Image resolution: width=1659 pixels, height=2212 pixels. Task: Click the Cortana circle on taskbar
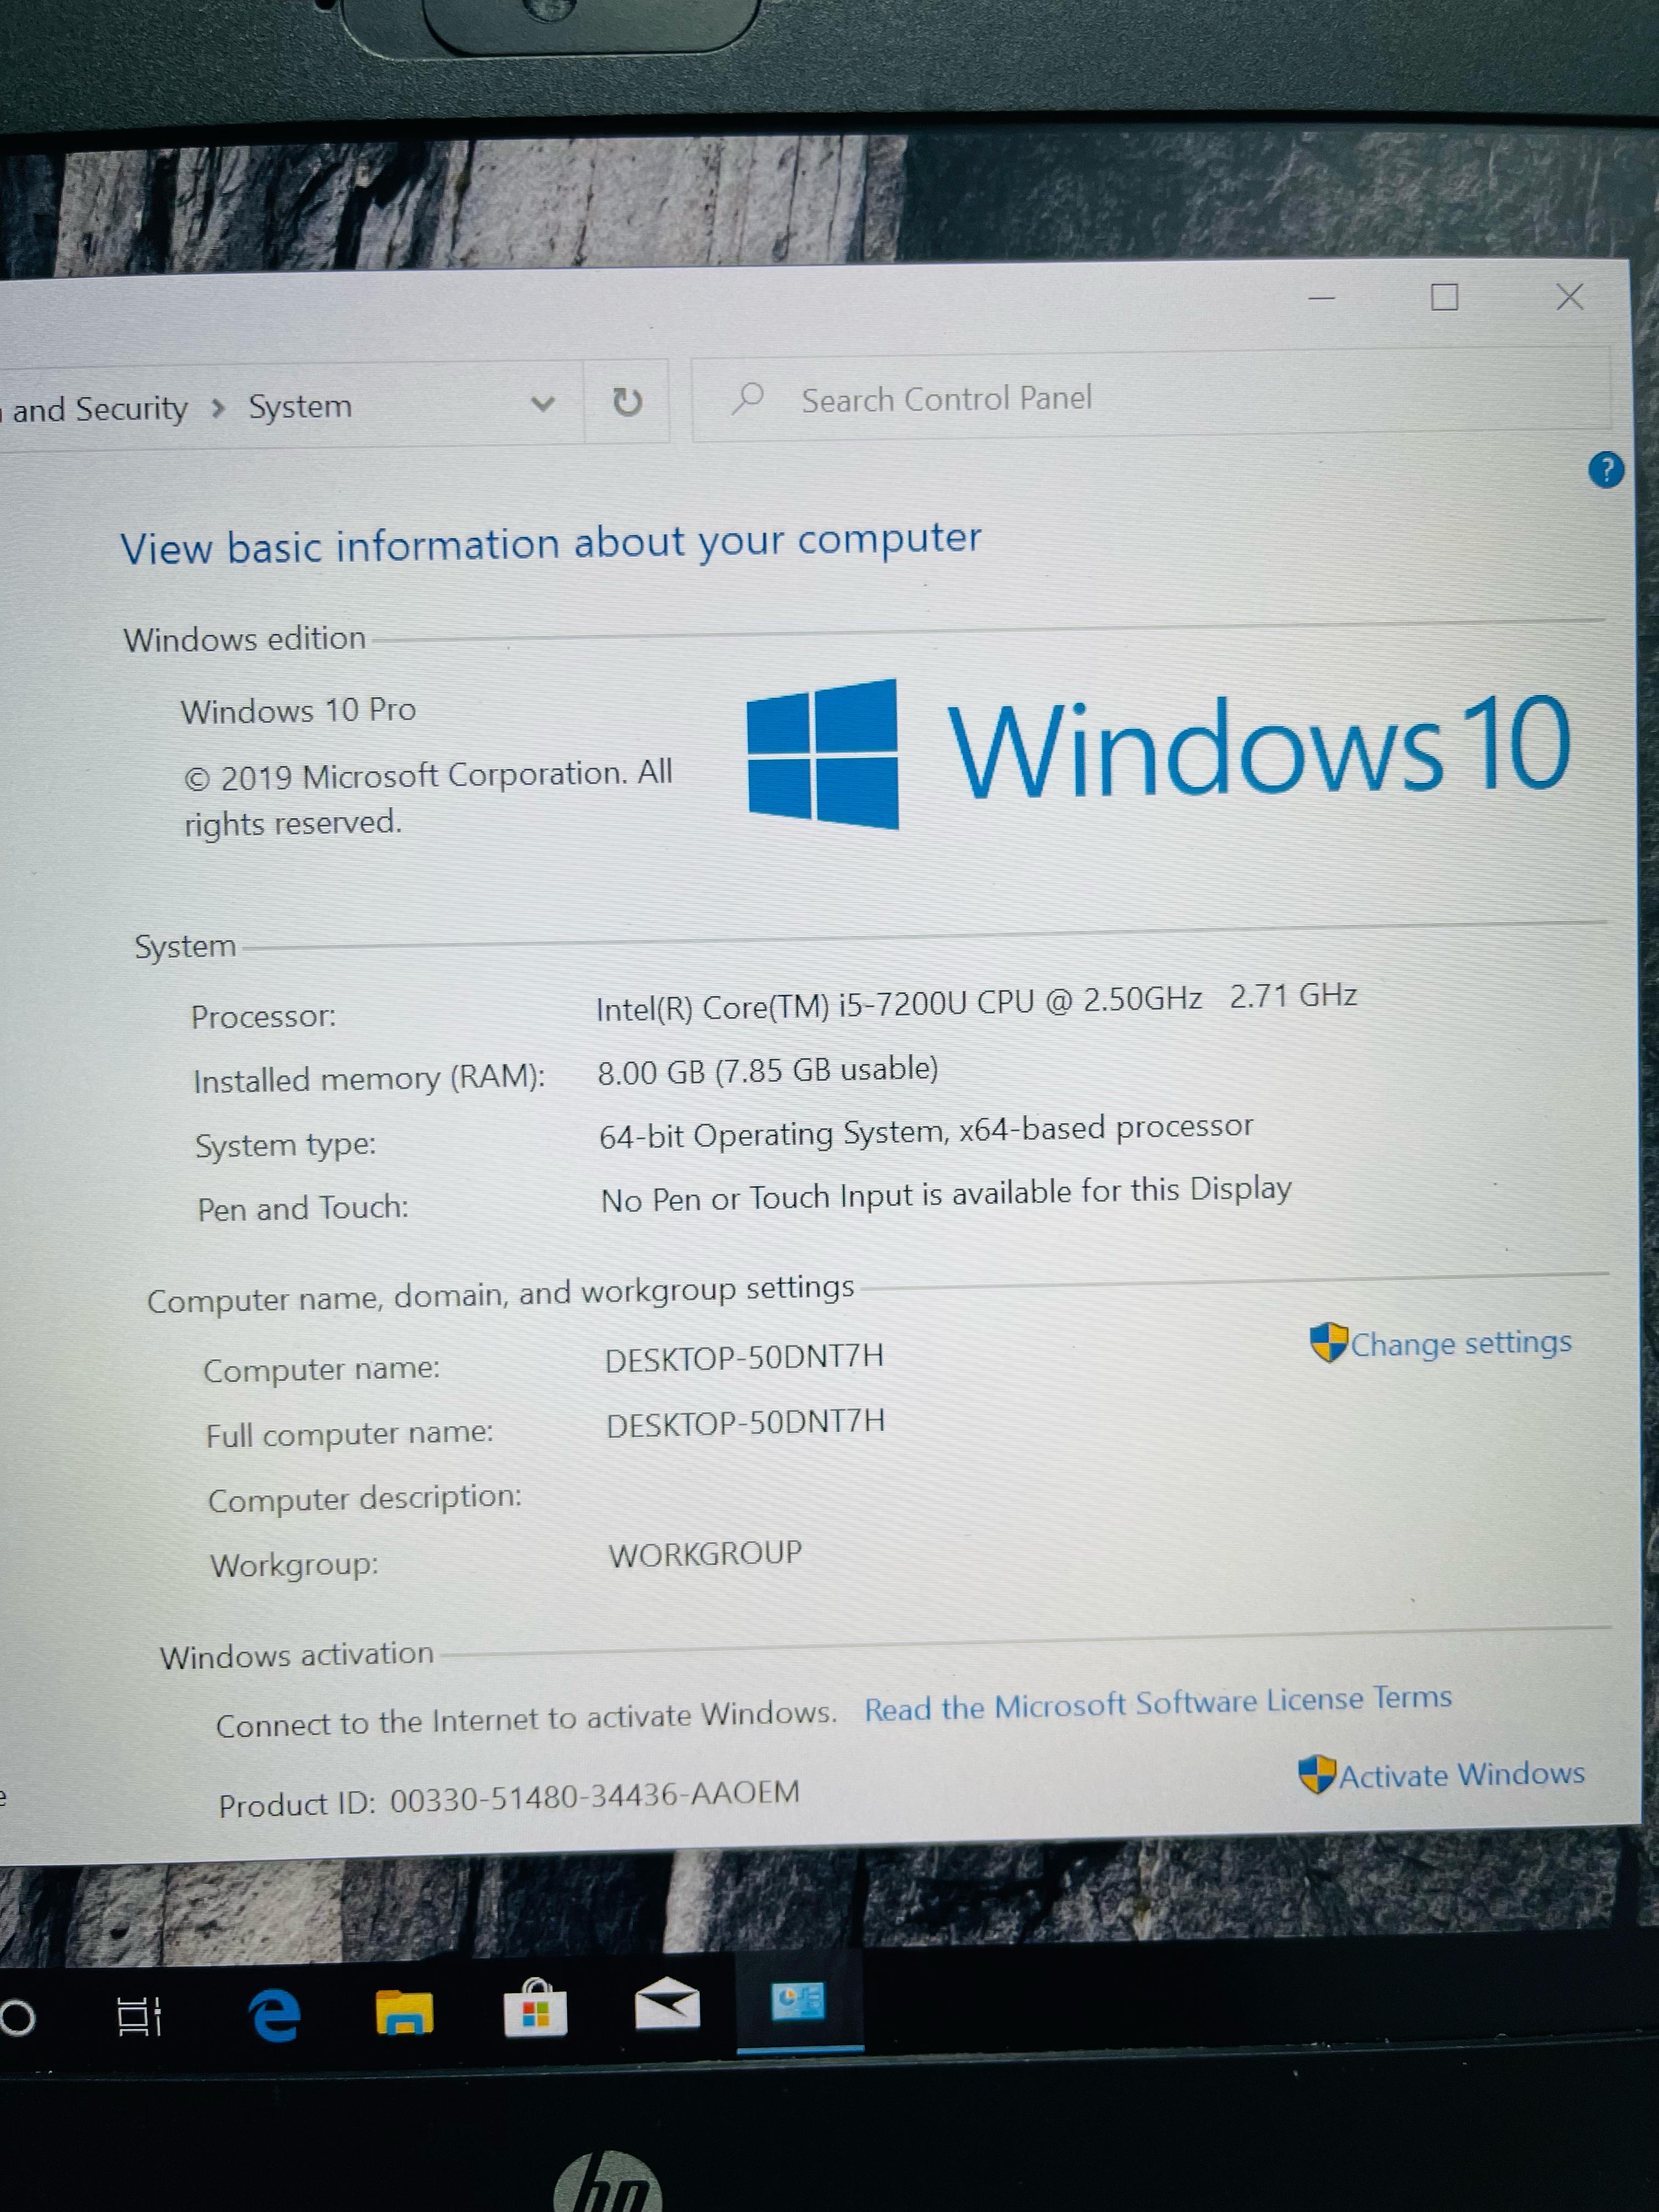tap(17, 2018)
